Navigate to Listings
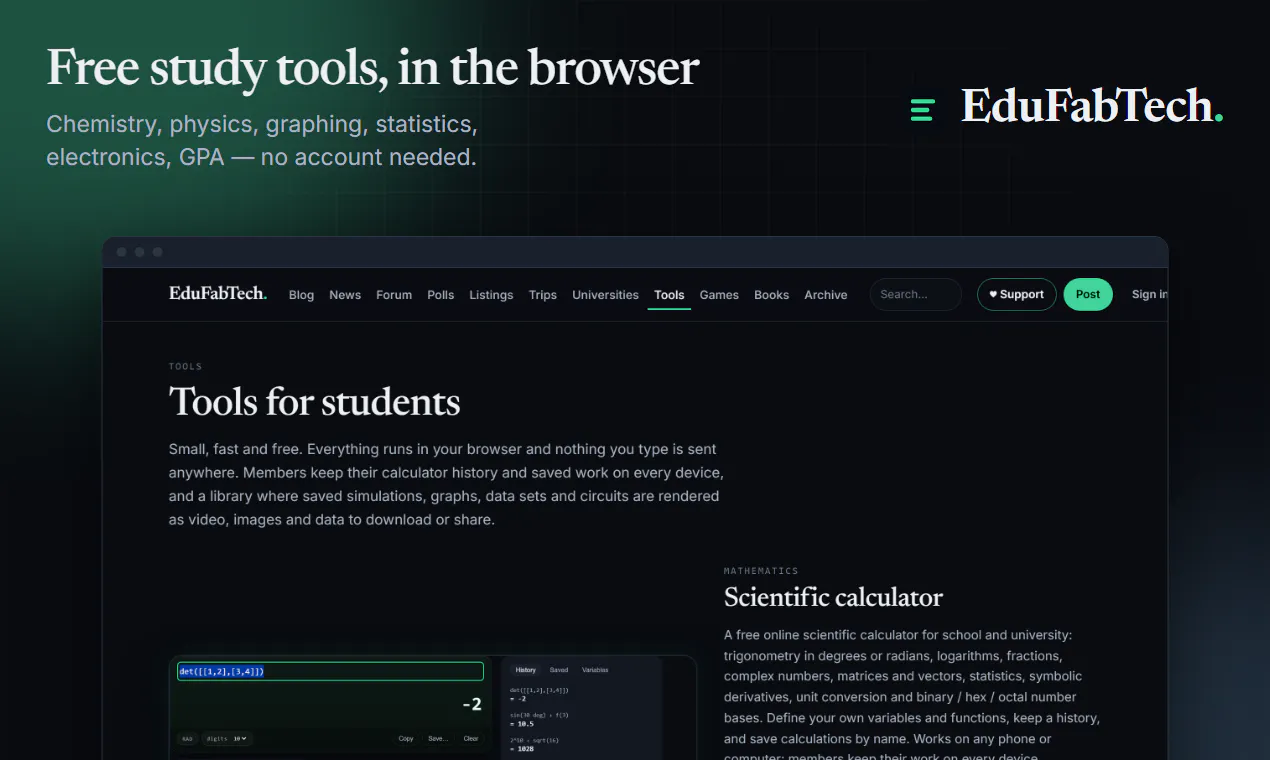The image size is (1270, 760). (x=491, y=295)
